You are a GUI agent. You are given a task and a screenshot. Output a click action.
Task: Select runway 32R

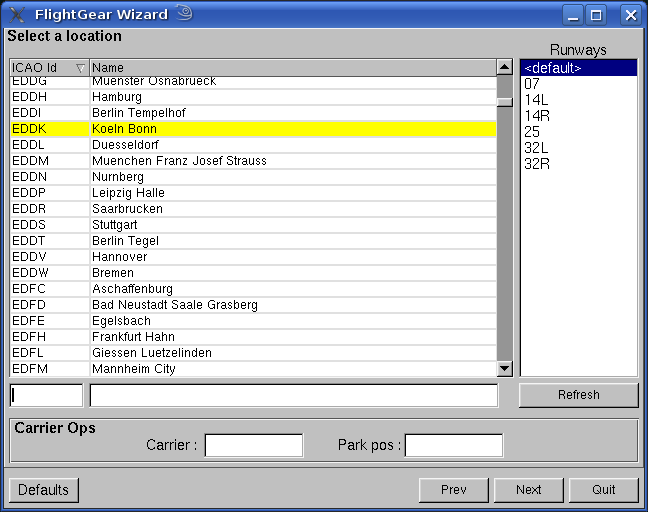579,164
